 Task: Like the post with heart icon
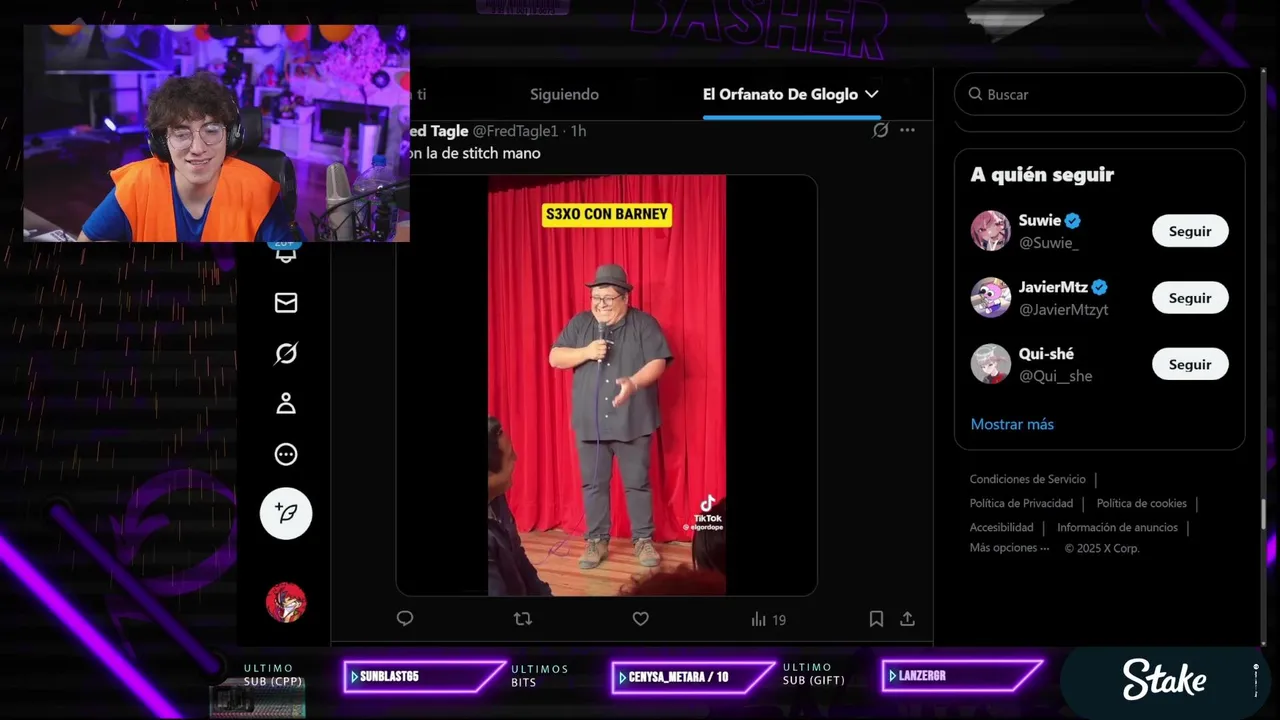coord(641,619)
